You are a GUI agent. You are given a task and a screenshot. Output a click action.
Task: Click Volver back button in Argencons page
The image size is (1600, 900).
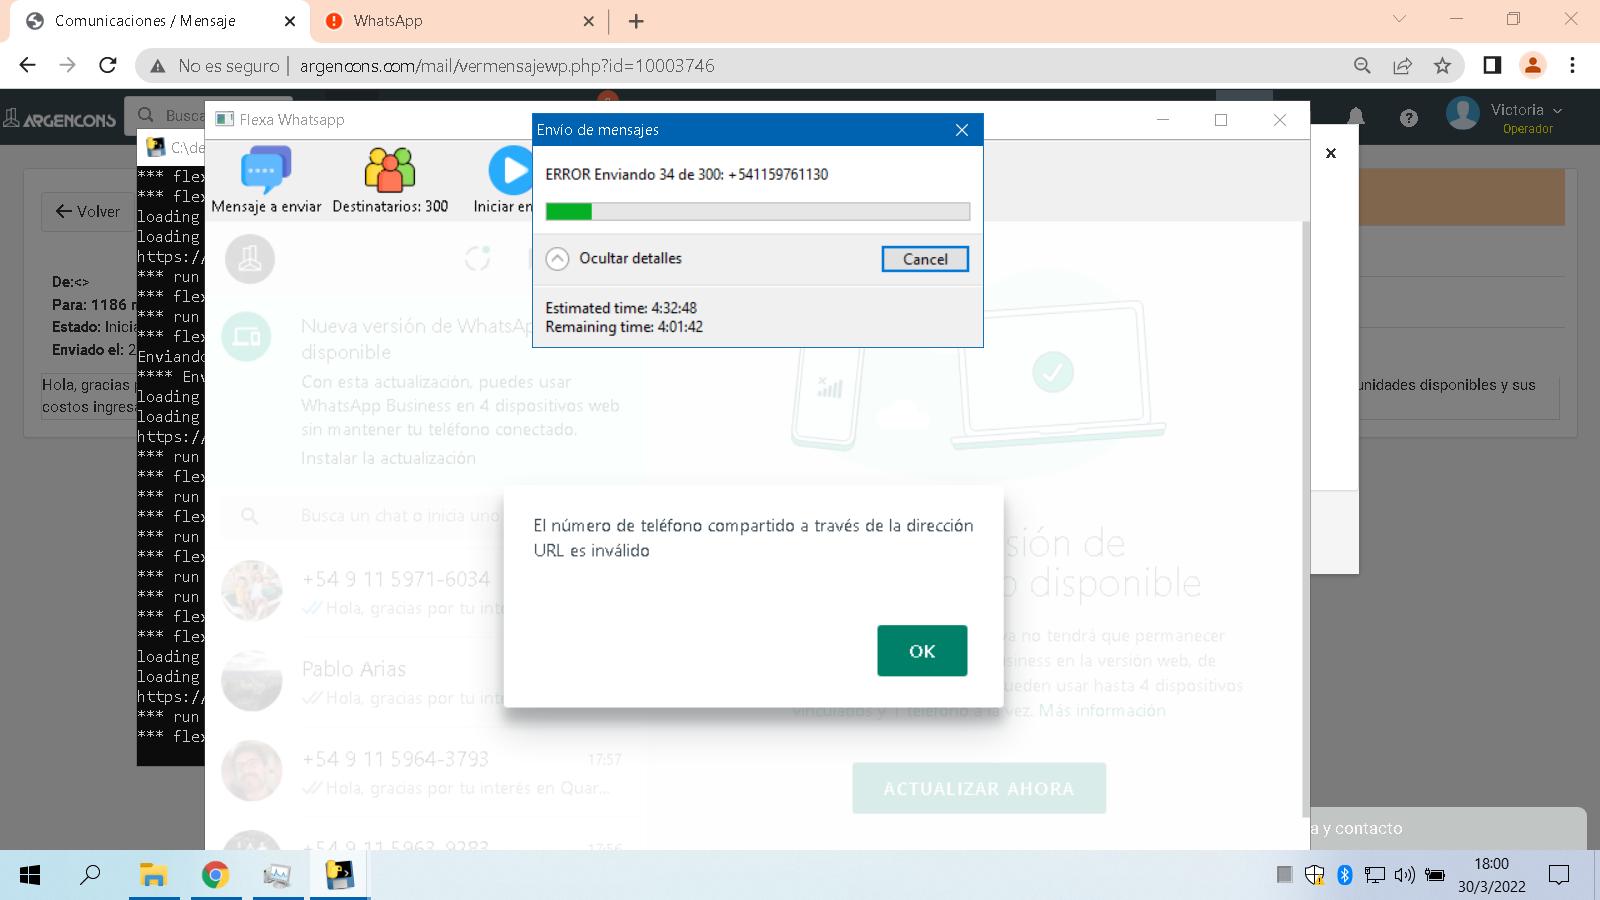point(87,211)
